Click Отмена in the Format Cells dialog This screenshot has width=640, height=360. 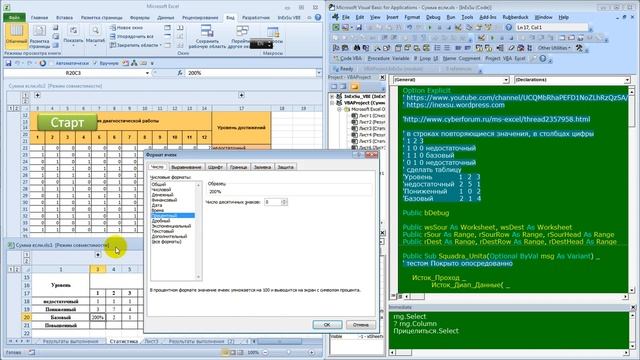point(360,324)
